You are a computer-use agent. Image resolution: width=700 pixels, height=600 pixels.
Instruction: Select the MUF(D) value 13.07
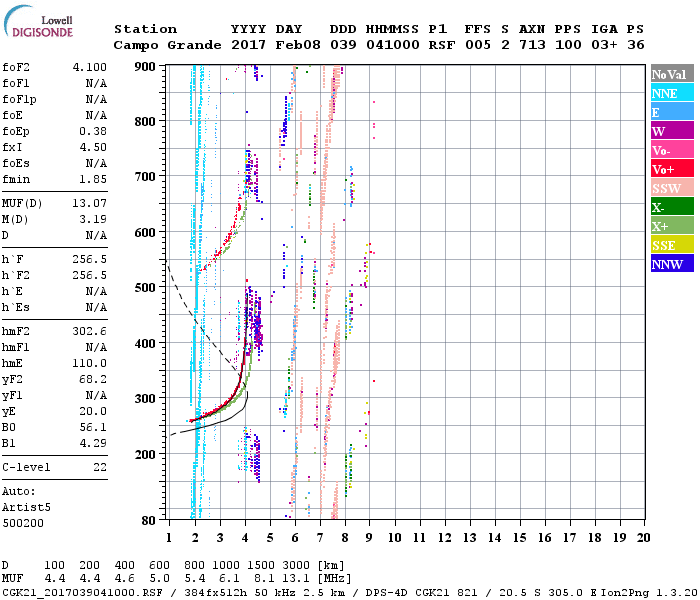(x=90, y=204)
